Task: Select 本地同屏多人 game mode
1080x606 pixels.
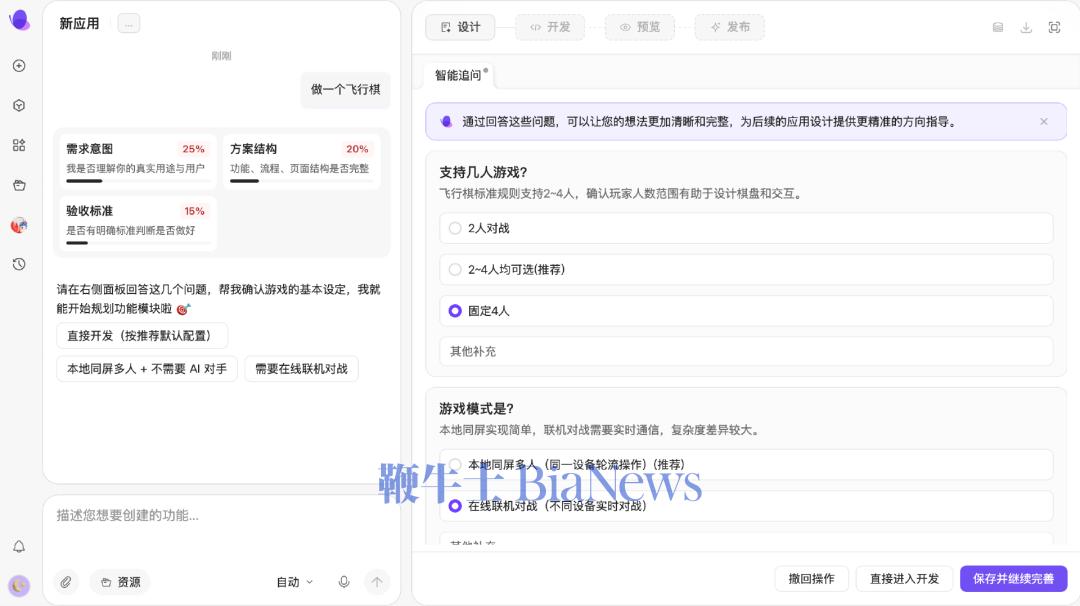Action: tap(746, 465)
